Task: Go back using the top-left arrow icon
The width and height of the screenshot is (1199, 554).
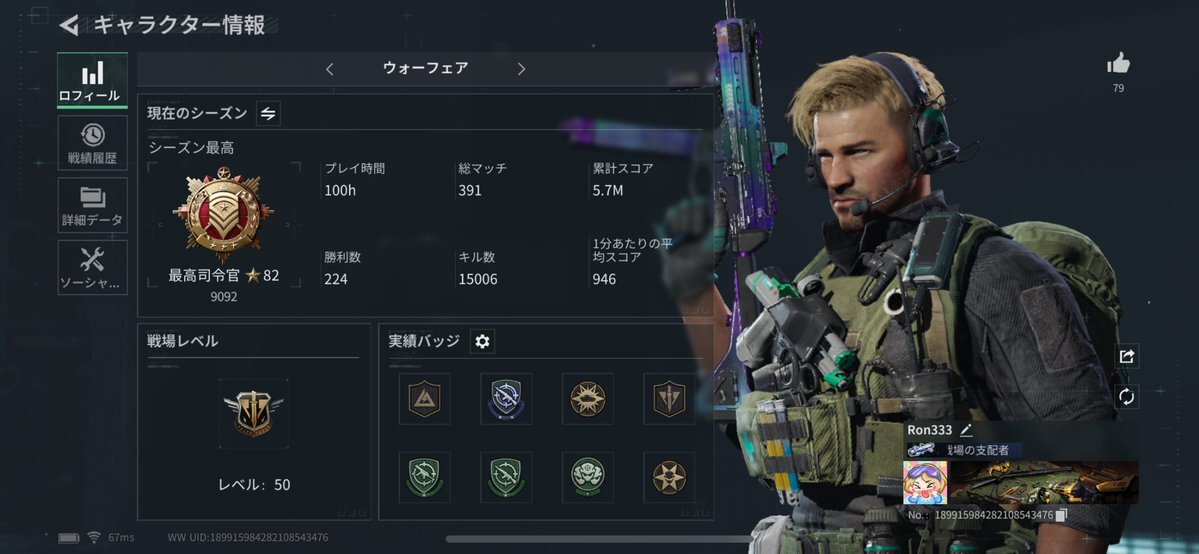Action: (69, 25)
